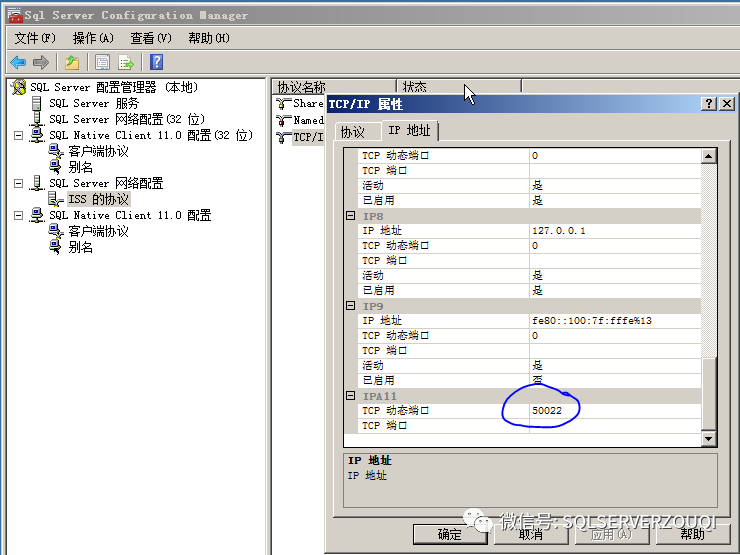Click the 取消 button
This screenshot has width=740, height=555.
pyautogui.click(x=530, y=534)
